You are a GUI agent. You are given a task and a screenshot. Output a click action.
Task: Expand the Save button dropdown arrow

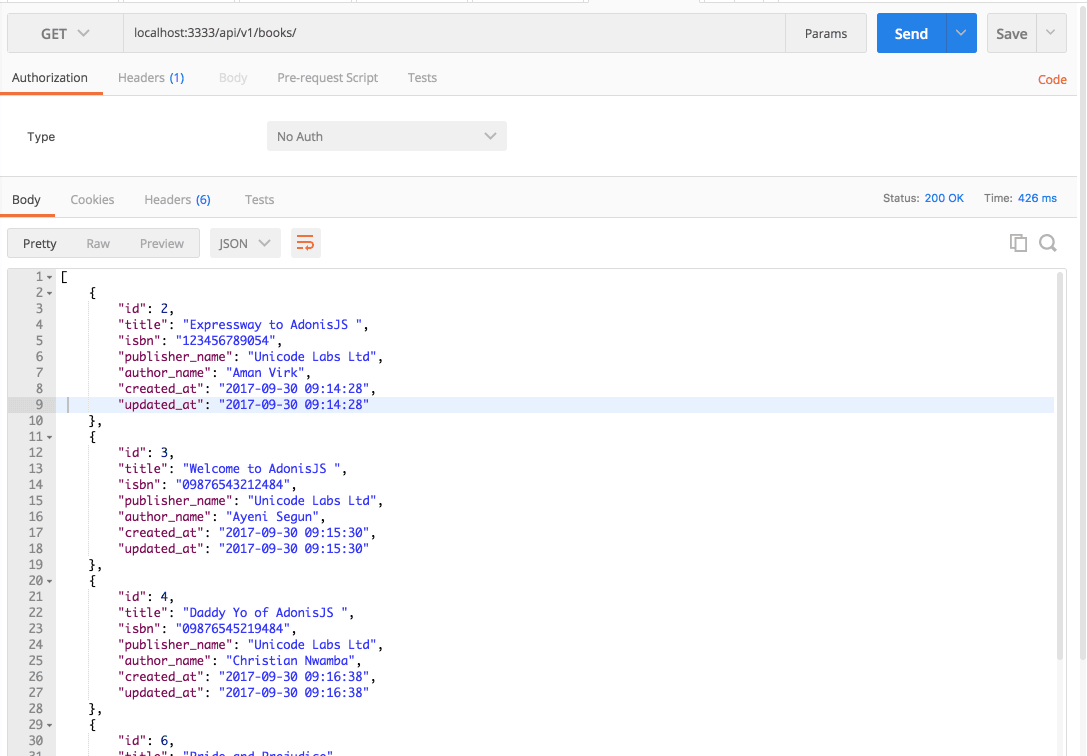(1051, 33)
